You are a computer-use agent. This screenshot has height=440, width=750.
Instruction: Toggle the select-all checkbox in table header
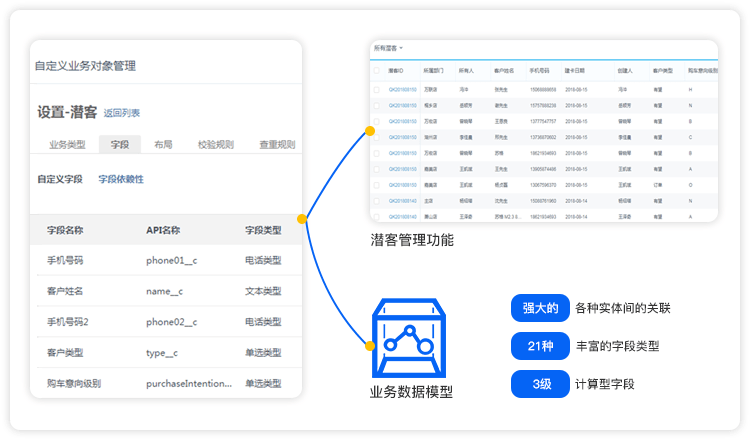tap(377, 72)
